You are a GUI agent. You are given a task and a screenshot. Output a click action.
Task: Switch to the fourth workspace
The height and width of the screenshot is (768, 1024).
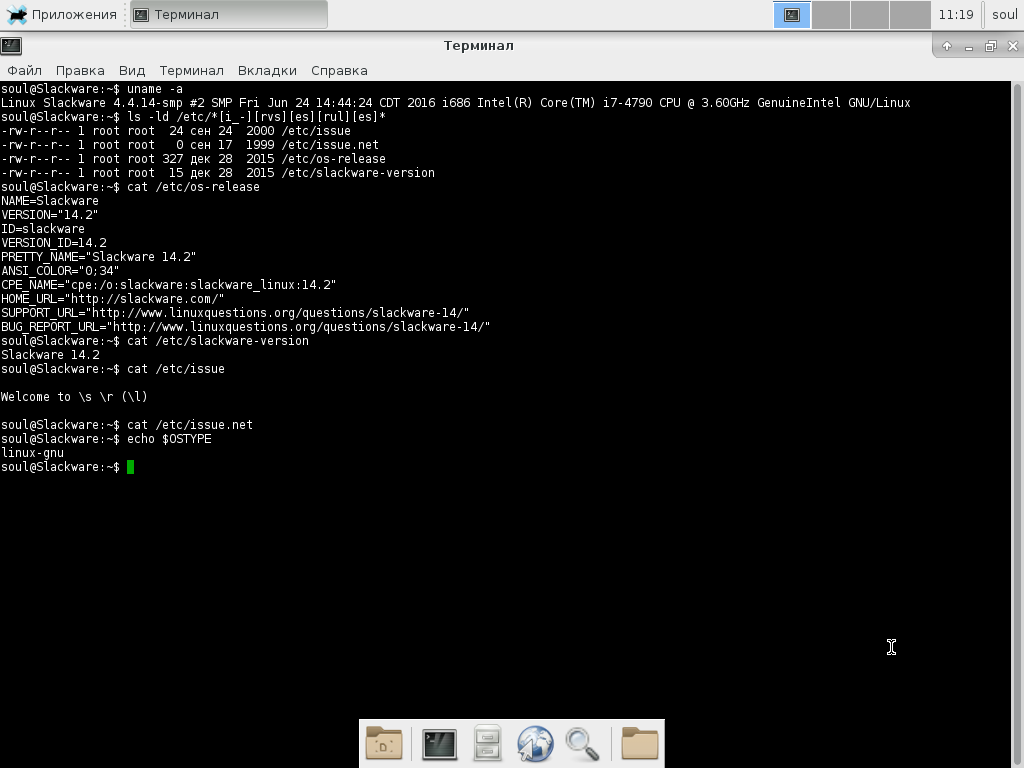coord(910,15)
